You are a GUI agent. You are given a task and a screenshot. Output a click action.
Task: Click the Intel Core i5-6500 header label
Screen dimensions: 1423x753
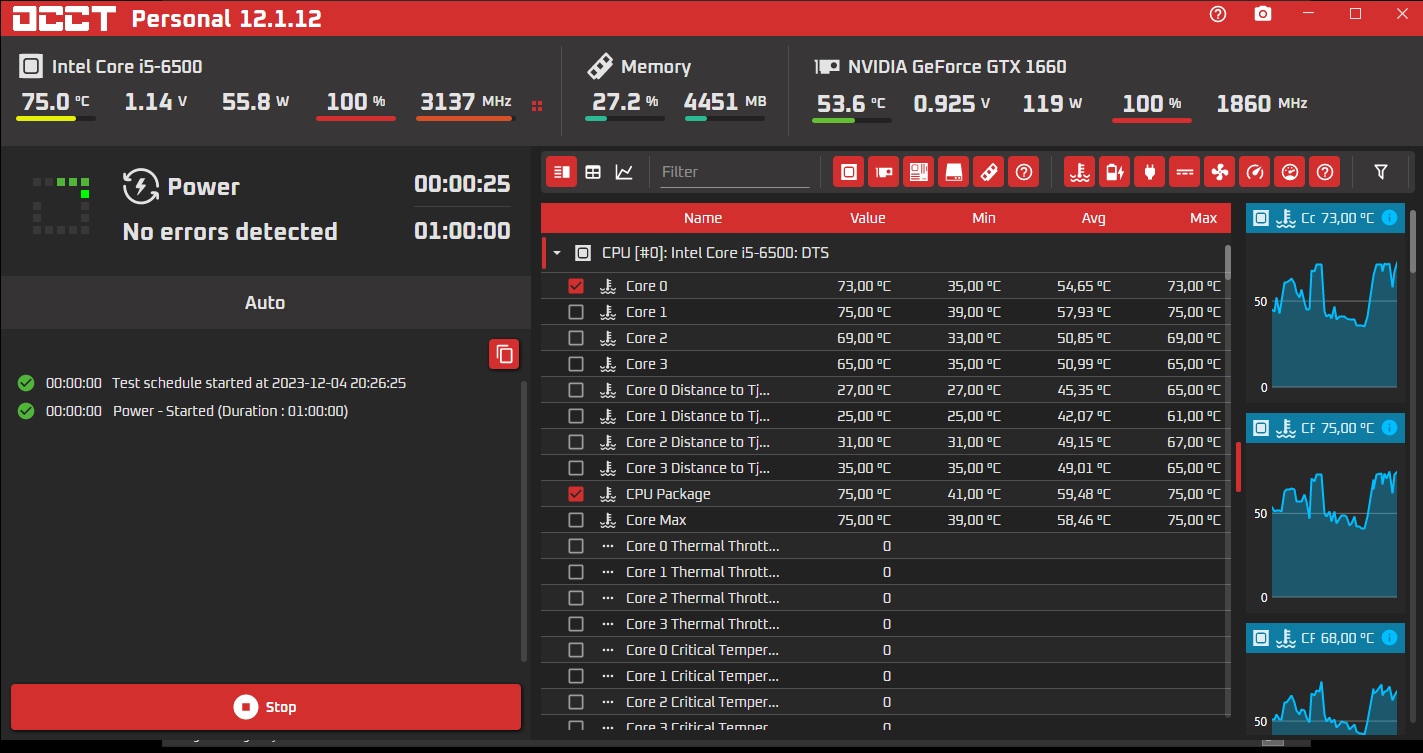coord(127,67)
